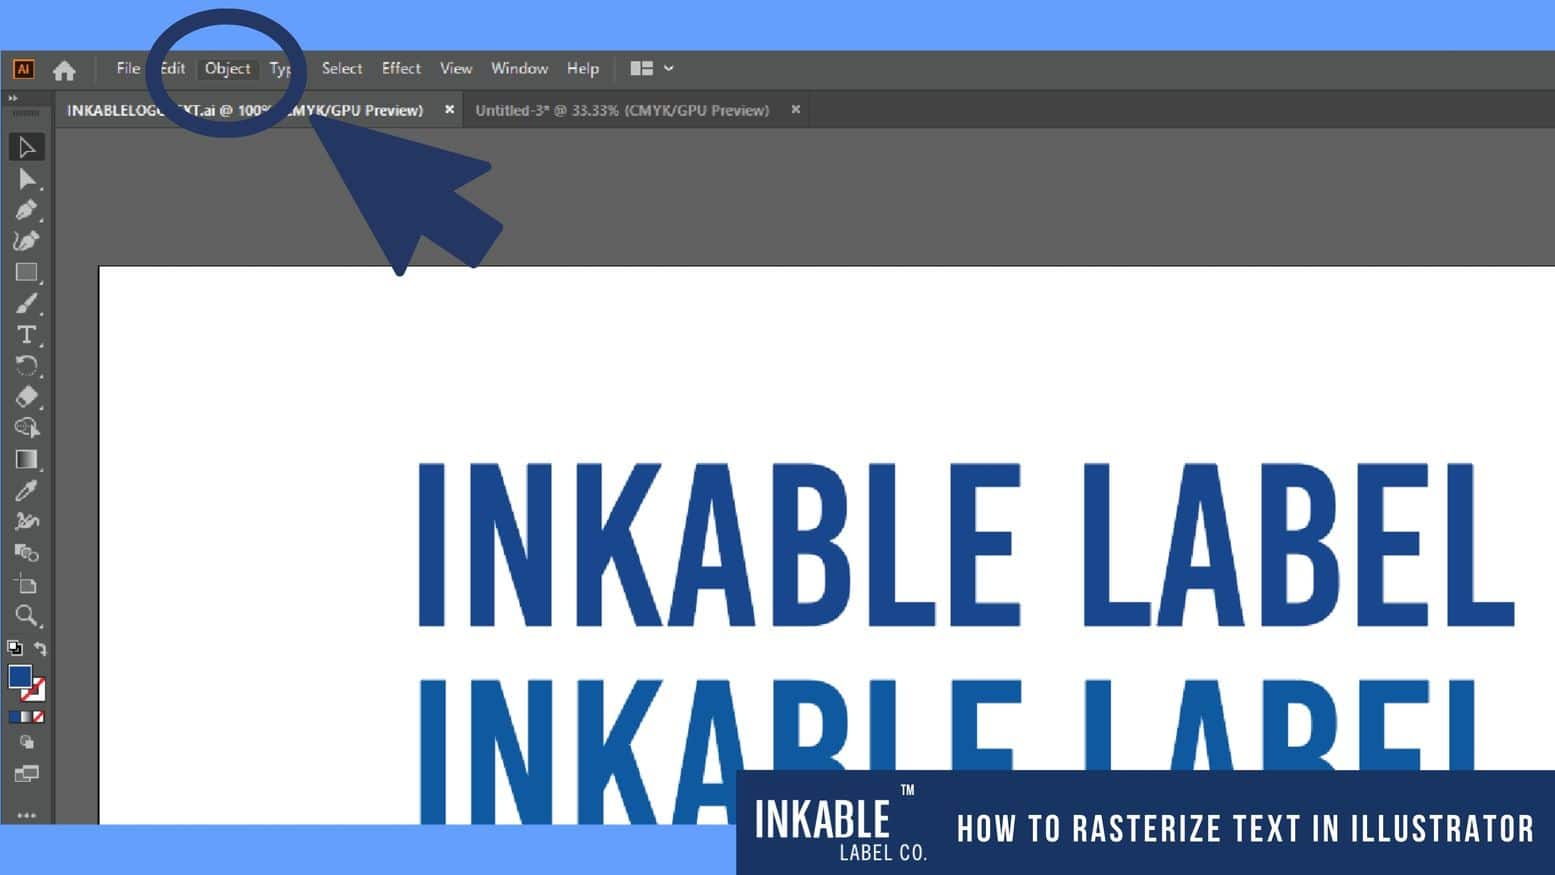Select the Pen tool
Image resolution: width=1555 pixels, height=875 pixels.
26,211
